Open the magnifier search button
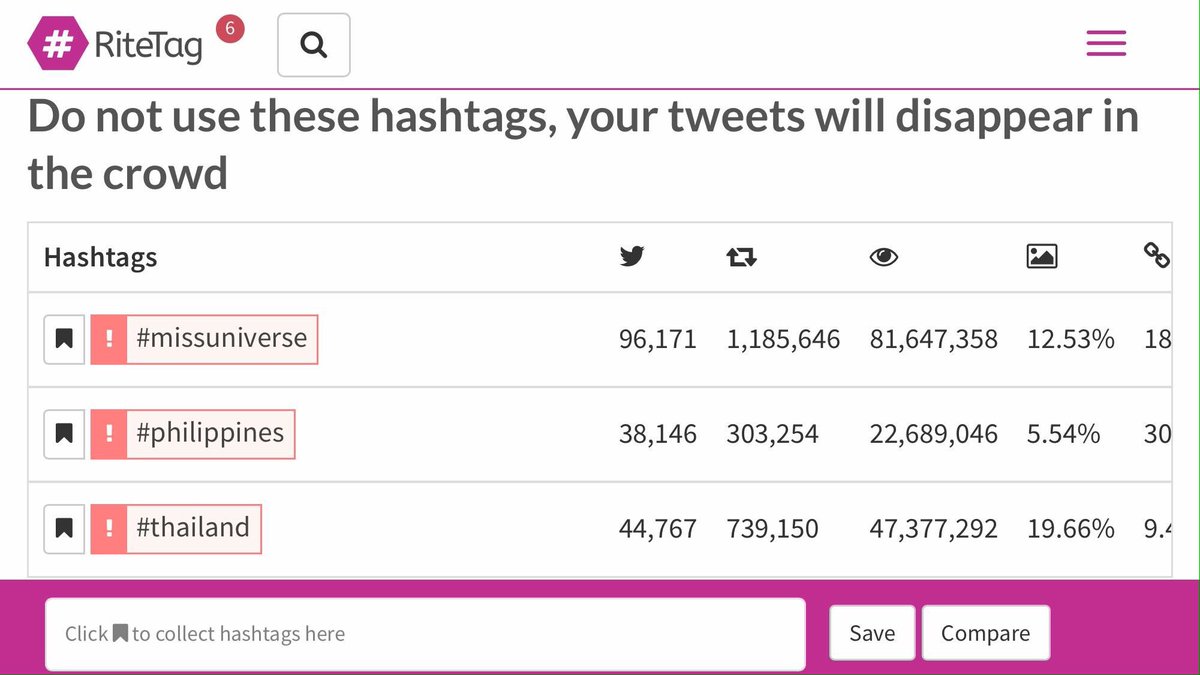The width and height of the screenshot is (1200, 675). click(314, 45)
